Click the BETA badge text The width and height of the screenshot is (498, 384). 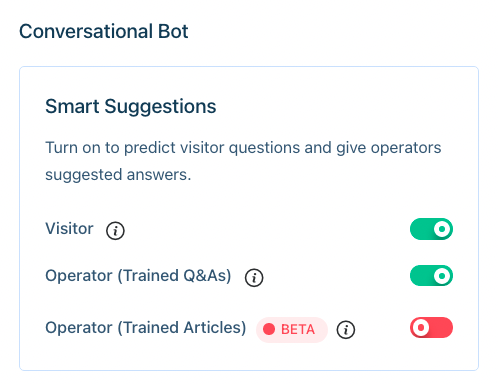tap(298, 329)
